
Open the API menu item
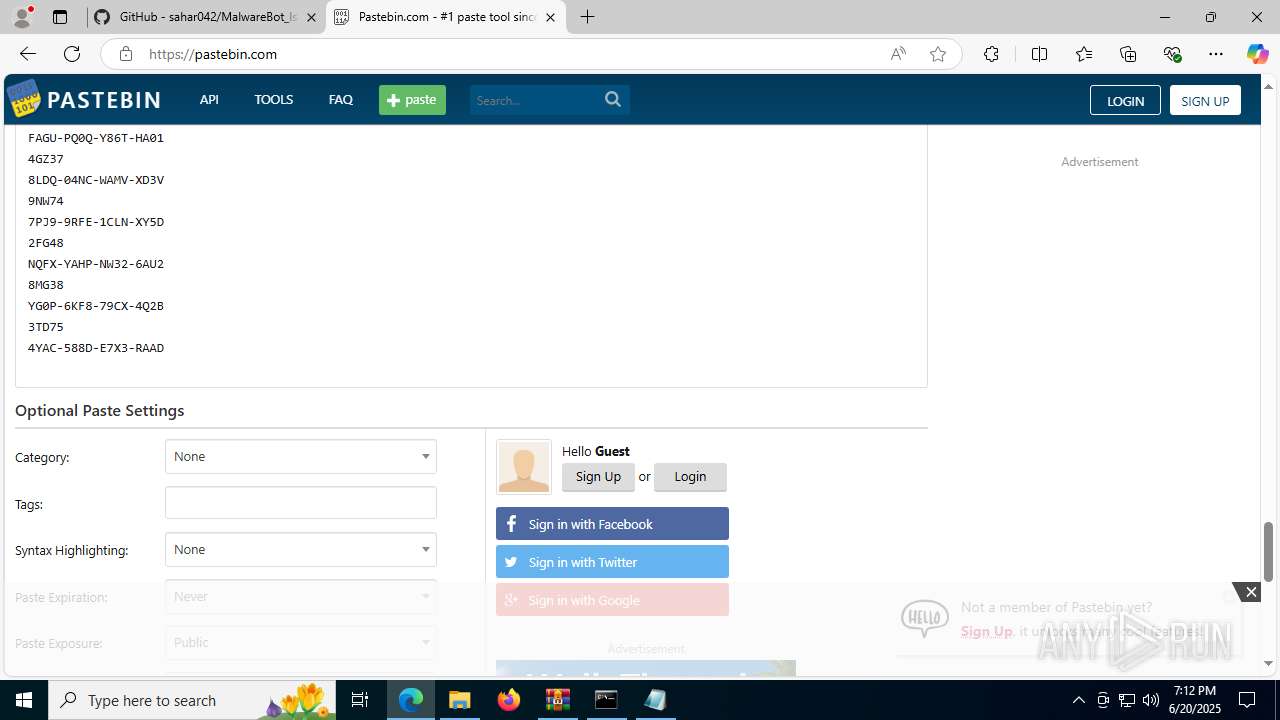click(209, 99)
